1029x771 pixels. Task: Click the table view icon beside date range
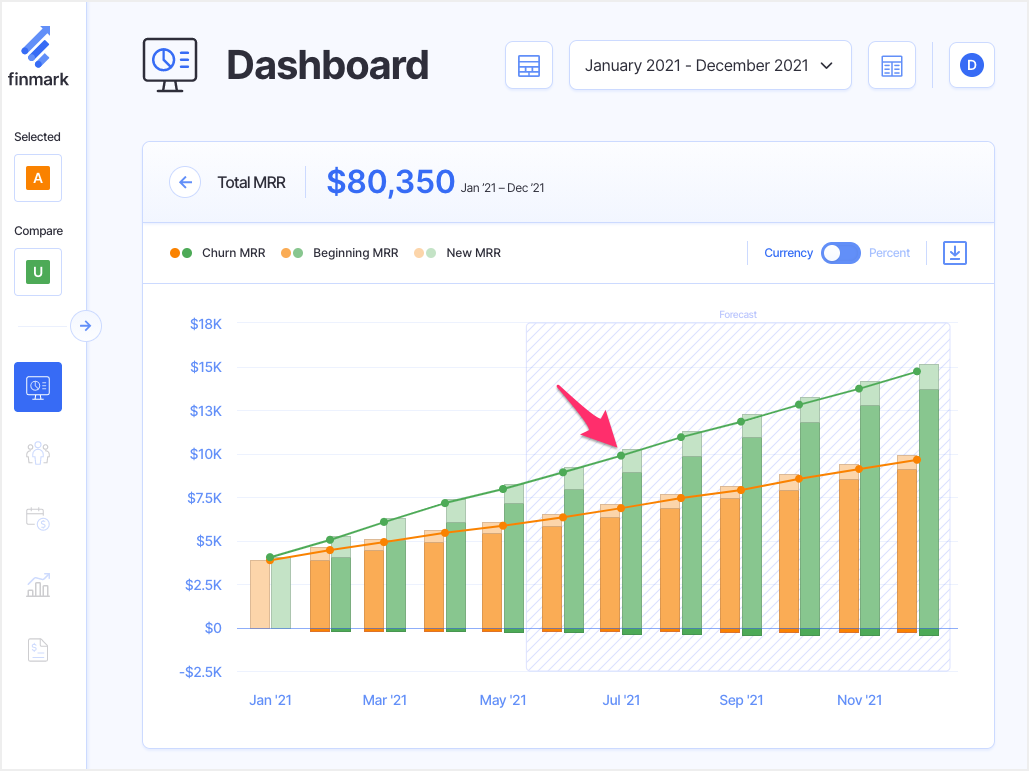pyautogui.click(x=529, y=66)
